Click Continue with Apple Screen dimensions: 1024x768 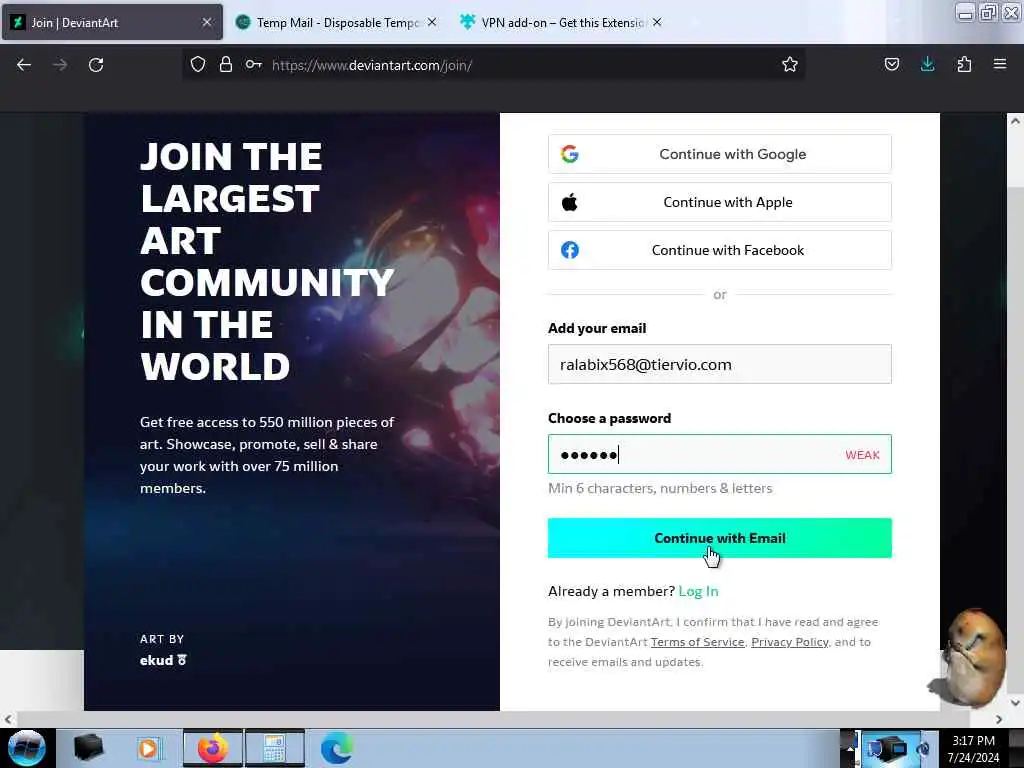pos(720,202)
